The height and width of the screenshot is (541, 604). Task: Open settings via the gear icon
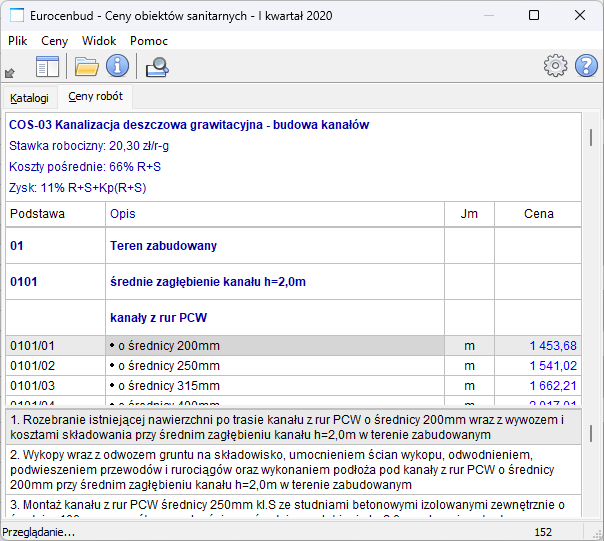pyautogui.click(x=555, y=67)
